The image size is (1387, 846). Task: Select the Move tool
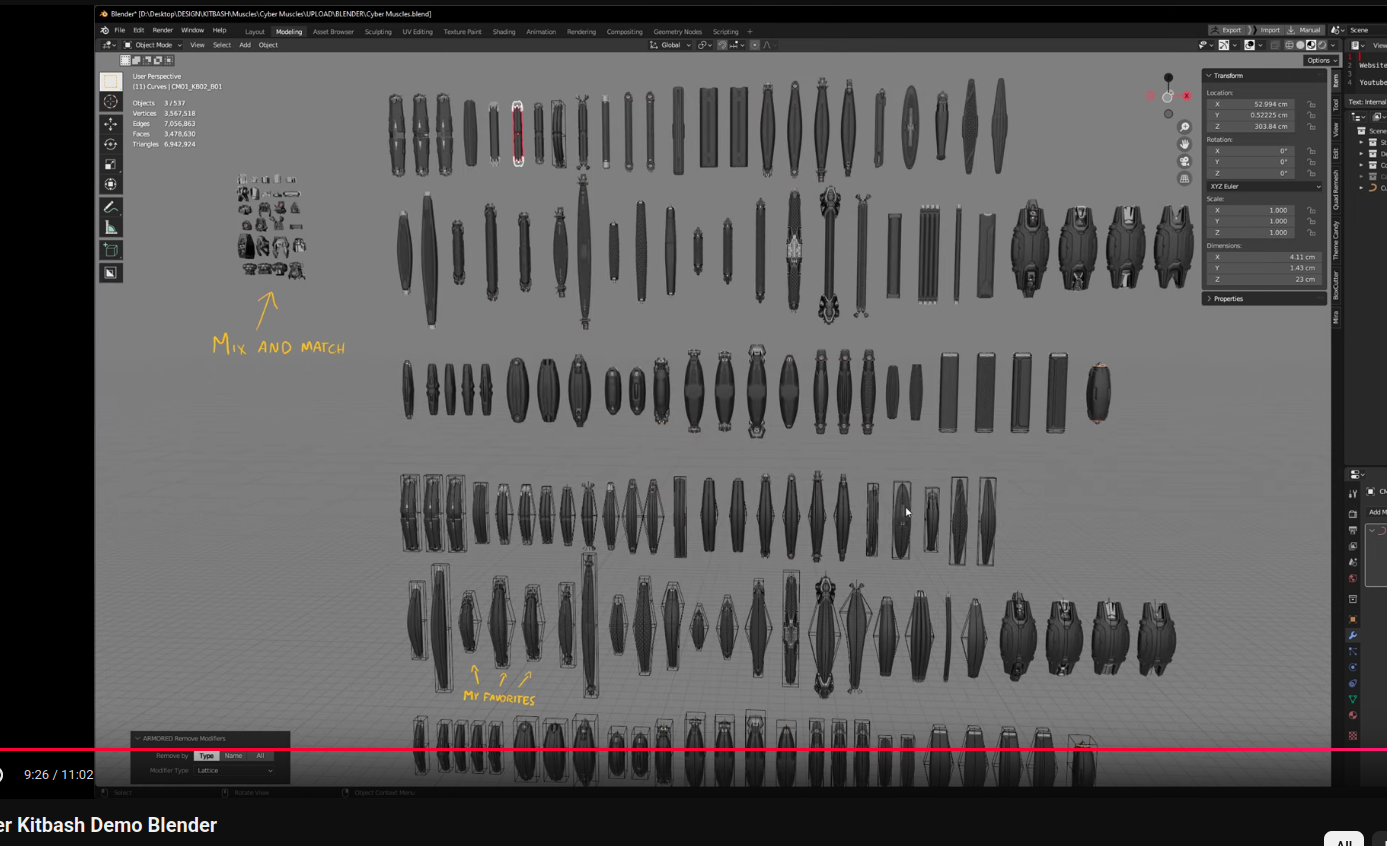pyautogui.click(x=110, y=124)
